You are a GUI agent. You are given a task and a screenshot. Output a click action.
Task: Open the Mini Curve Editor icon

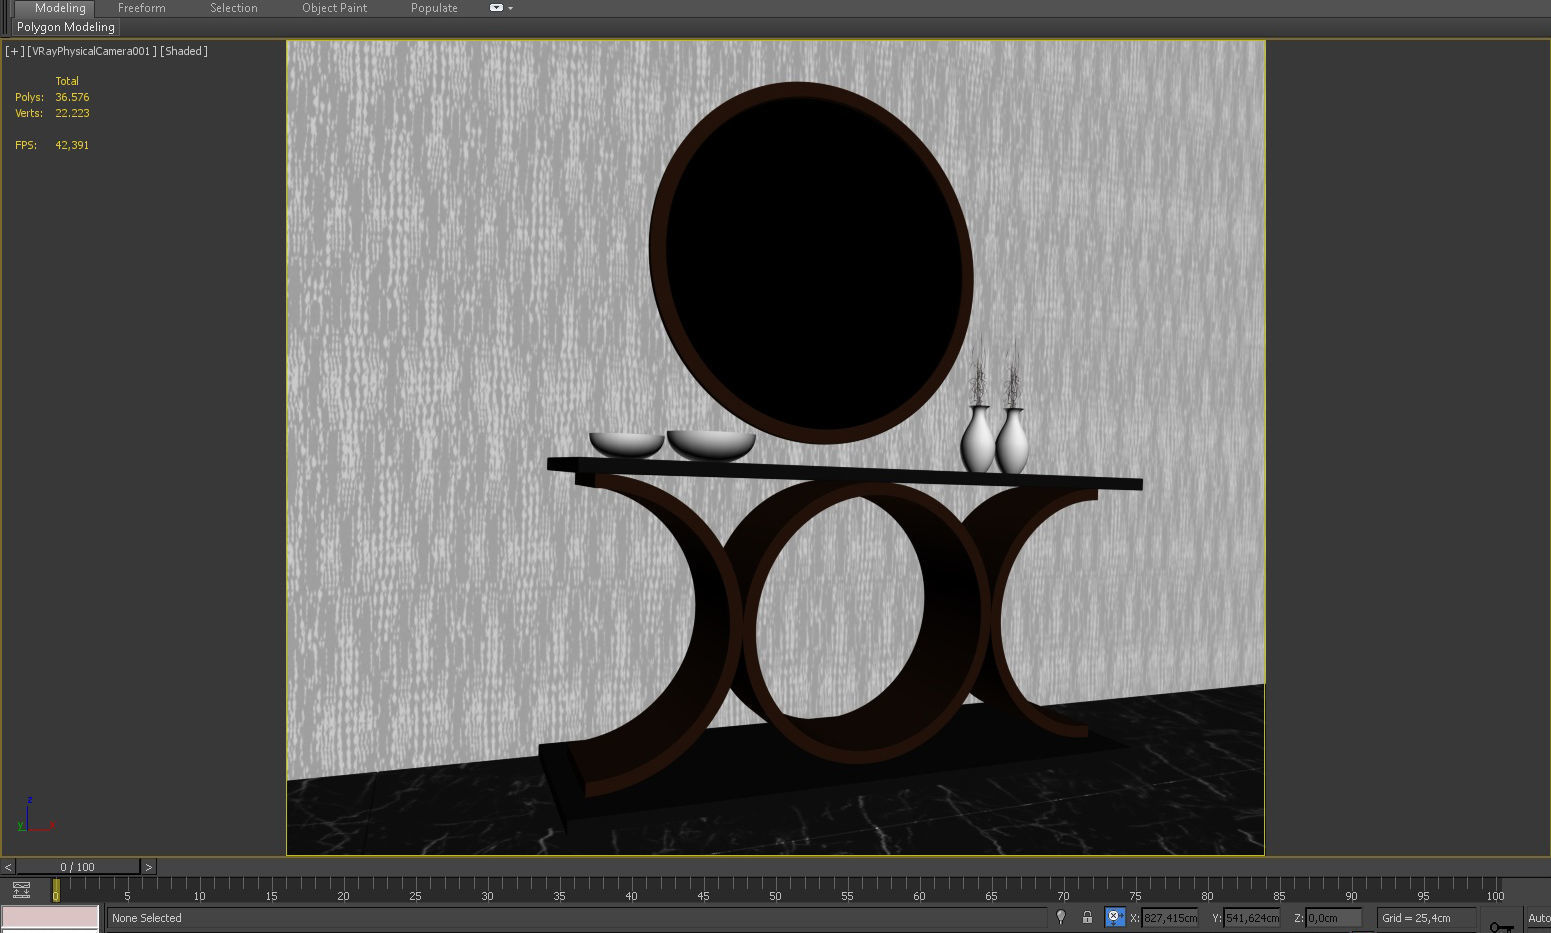pyautogui.click(x=21, y=889)
